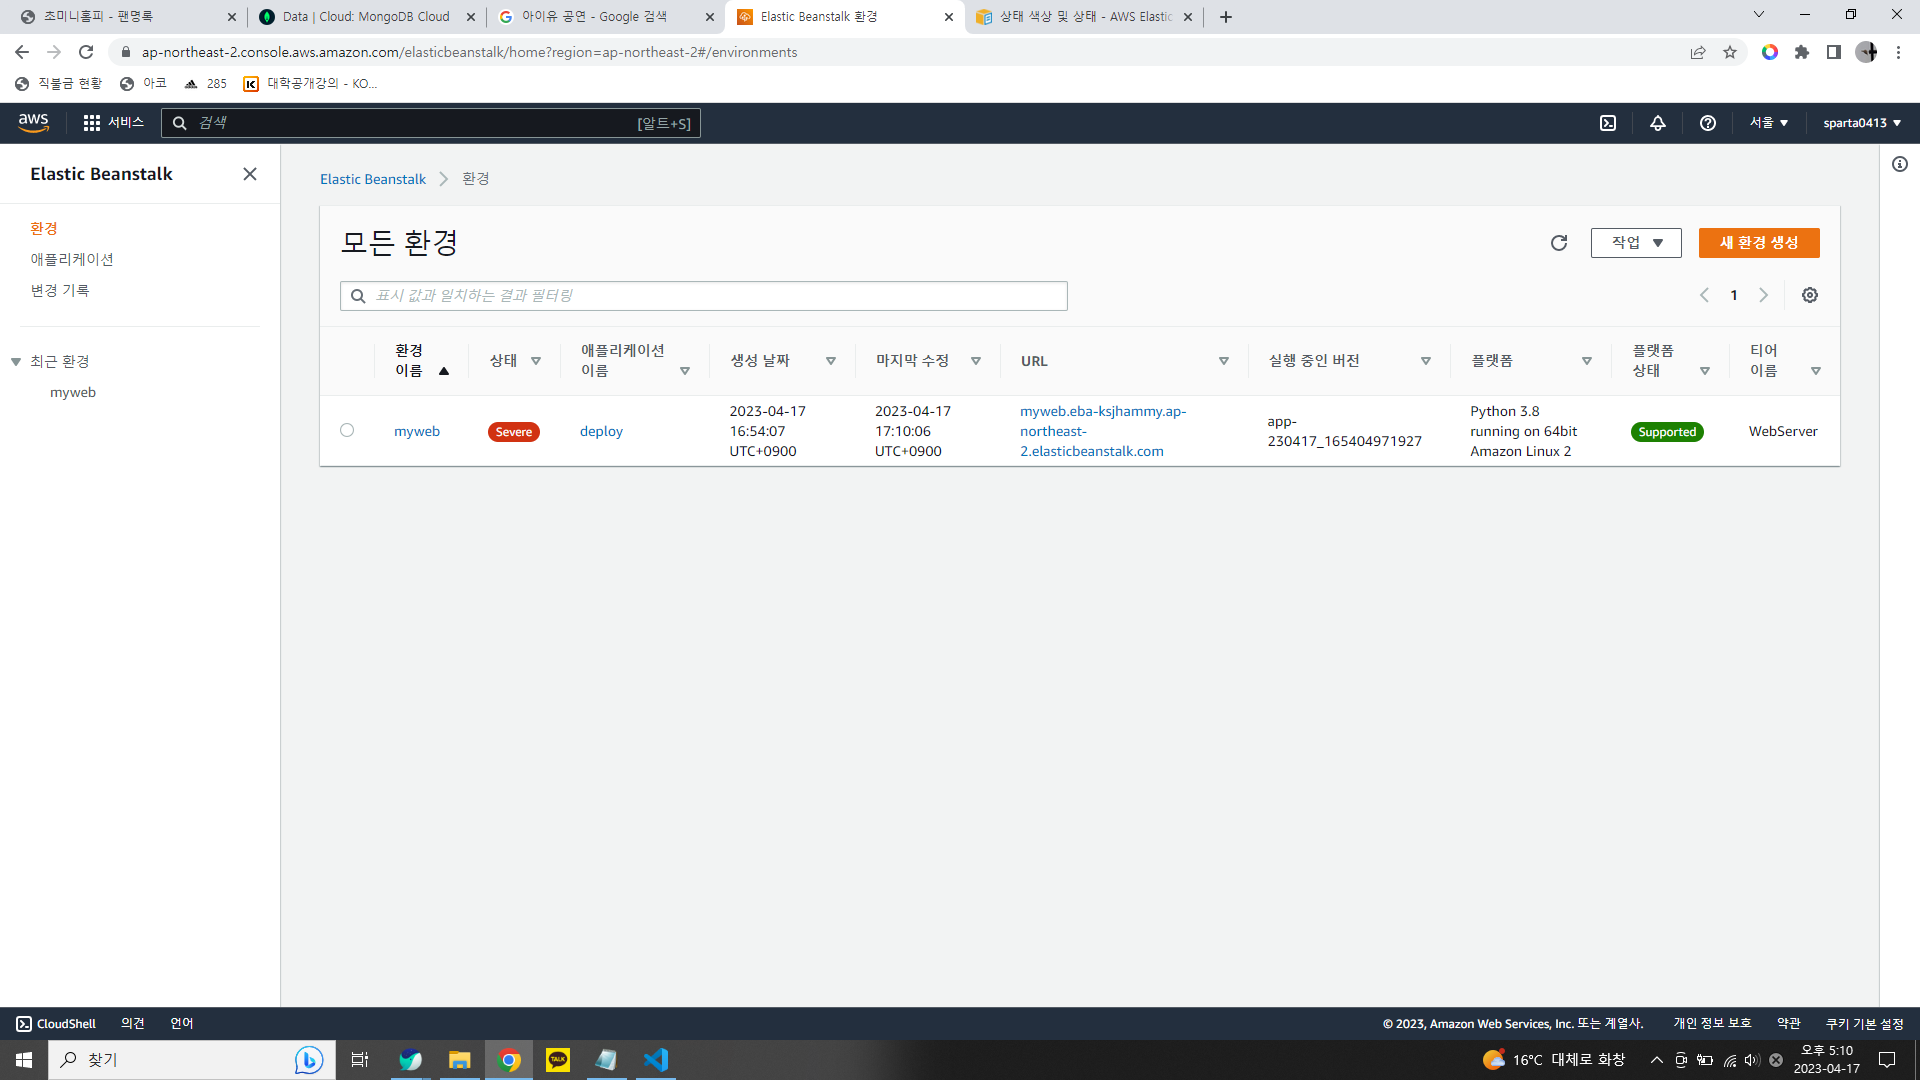Open the info panel icon
The height and width of the screenshot is (1080, 1920).
tap(1899, 164)
